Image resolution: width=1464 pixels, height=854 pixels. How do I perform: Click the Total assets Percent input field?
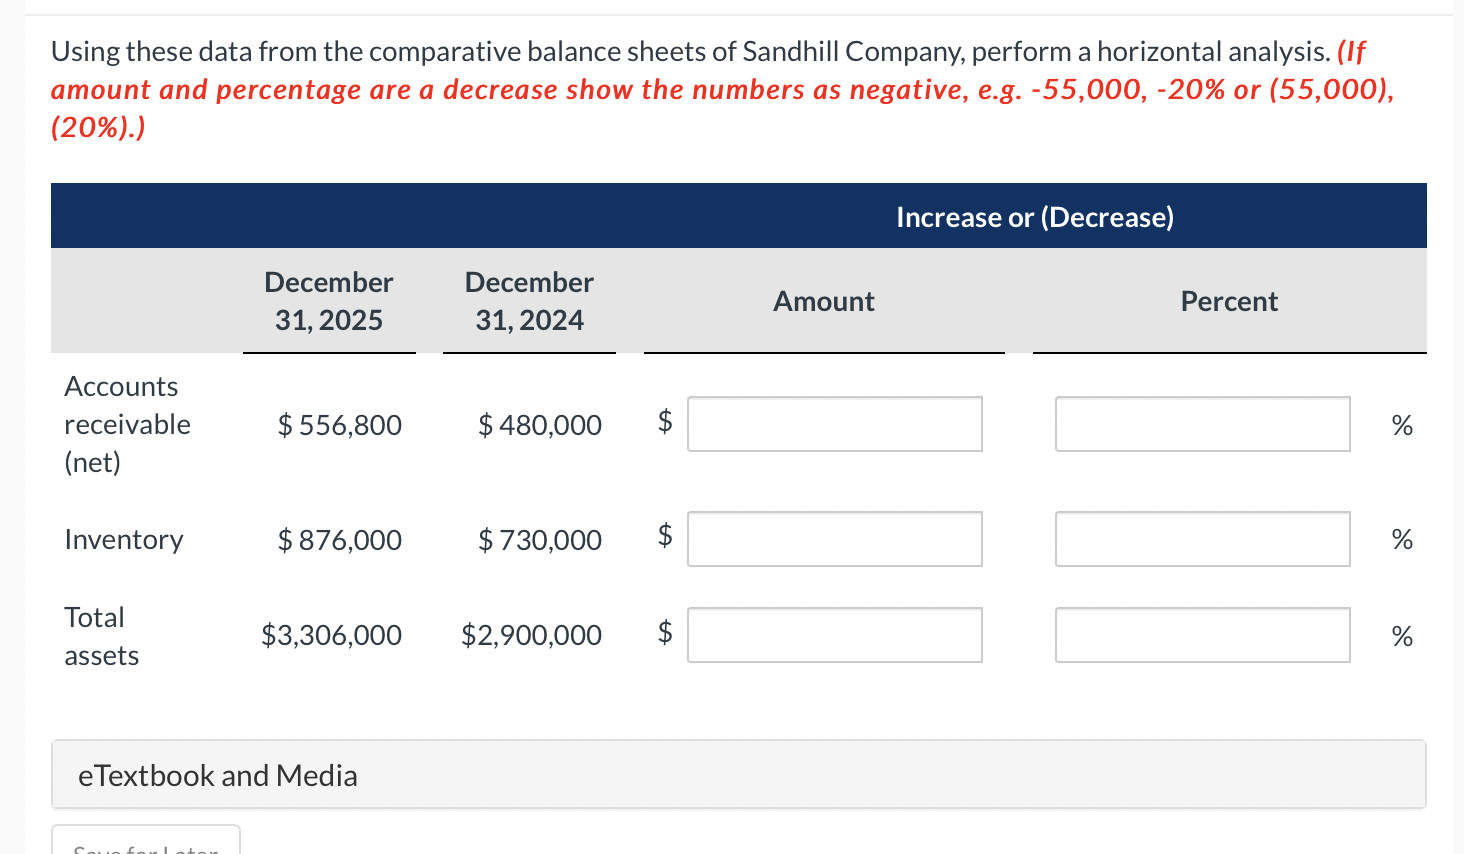1201,634
